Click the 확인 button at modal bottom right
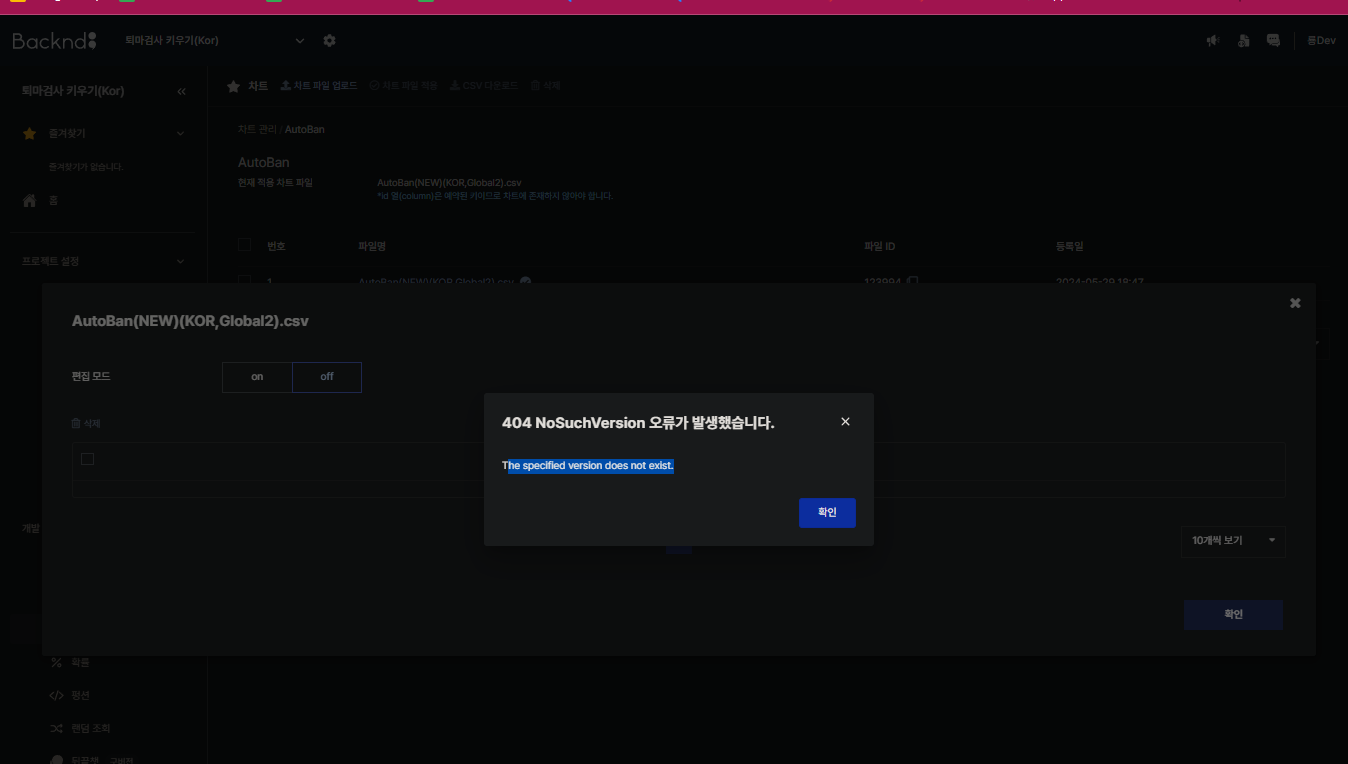 (x=1233, y=615)
